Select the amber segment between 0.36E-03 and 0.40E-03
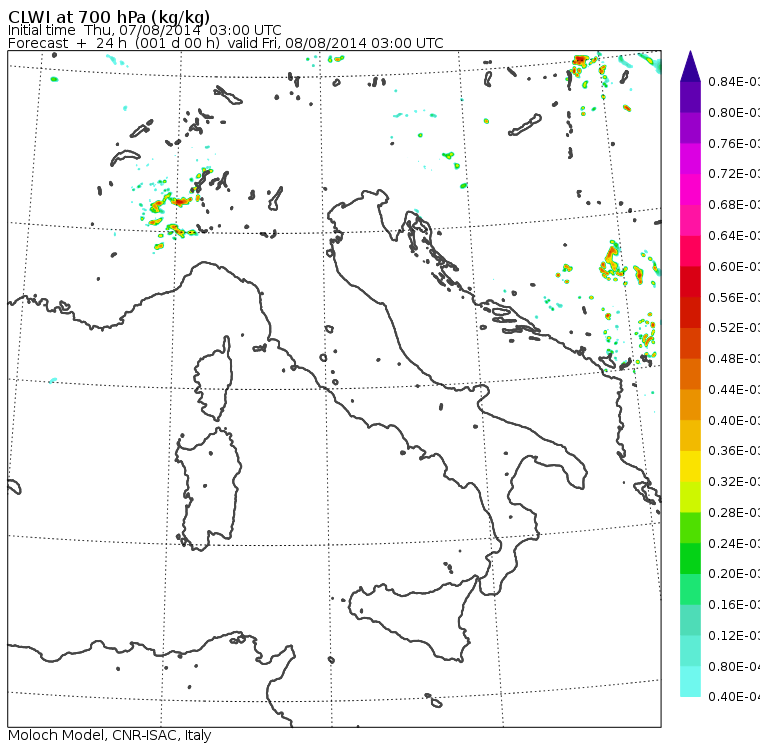Screen dimensions: 760x749 (x=690, y=436)
